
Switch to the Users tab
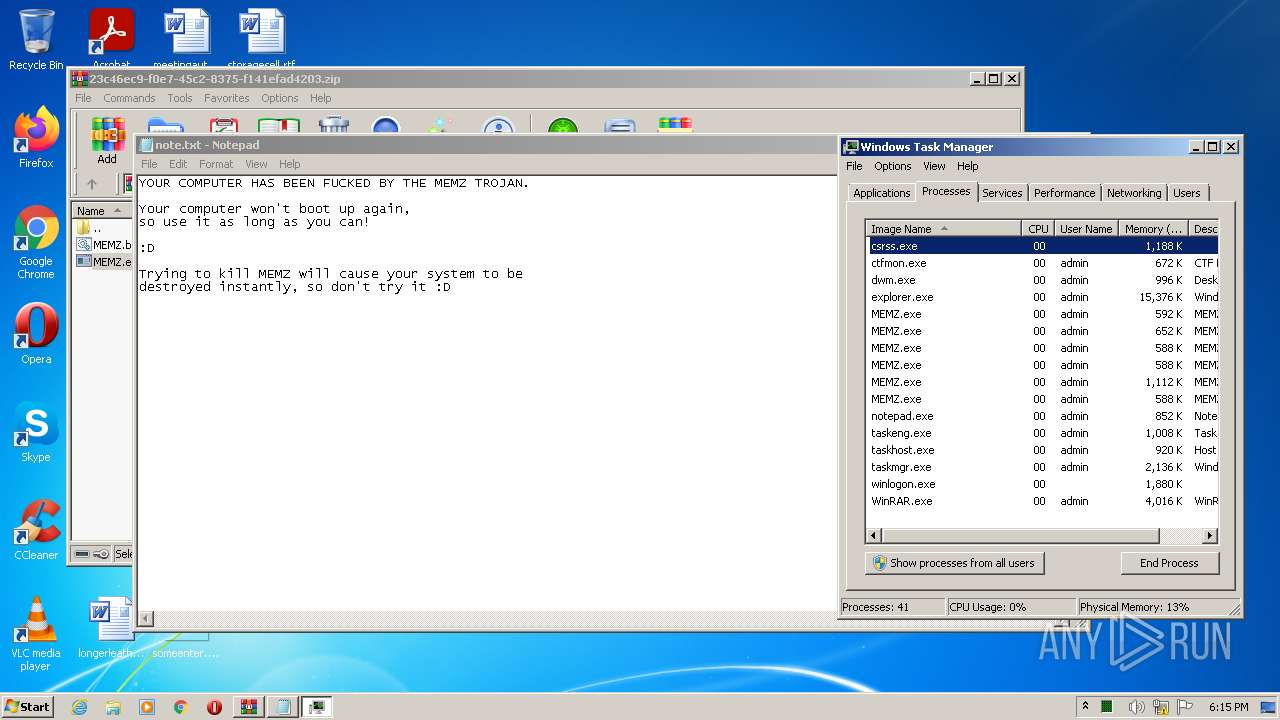coord(1187,193)
